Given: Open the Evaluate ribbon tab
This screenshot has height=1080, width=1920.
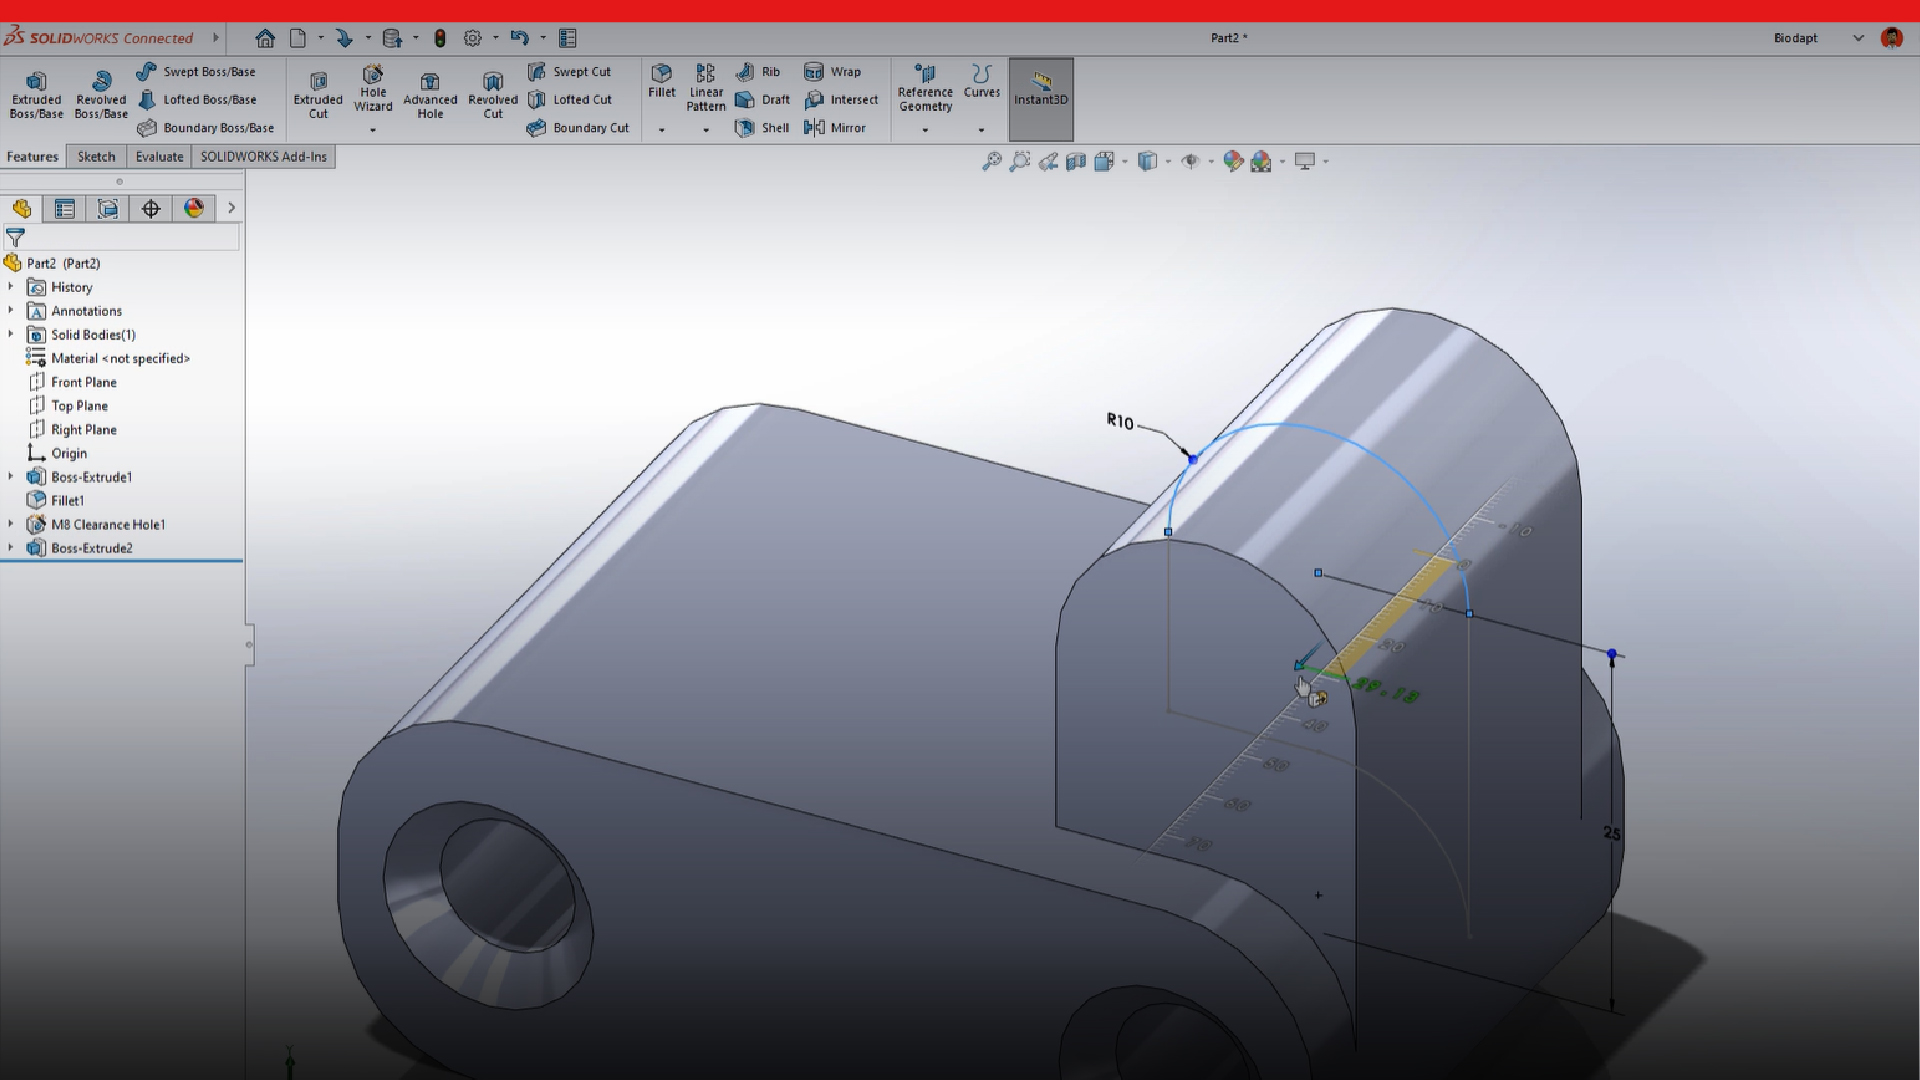Looking at the screenshot, I should [x=158, y=156].
